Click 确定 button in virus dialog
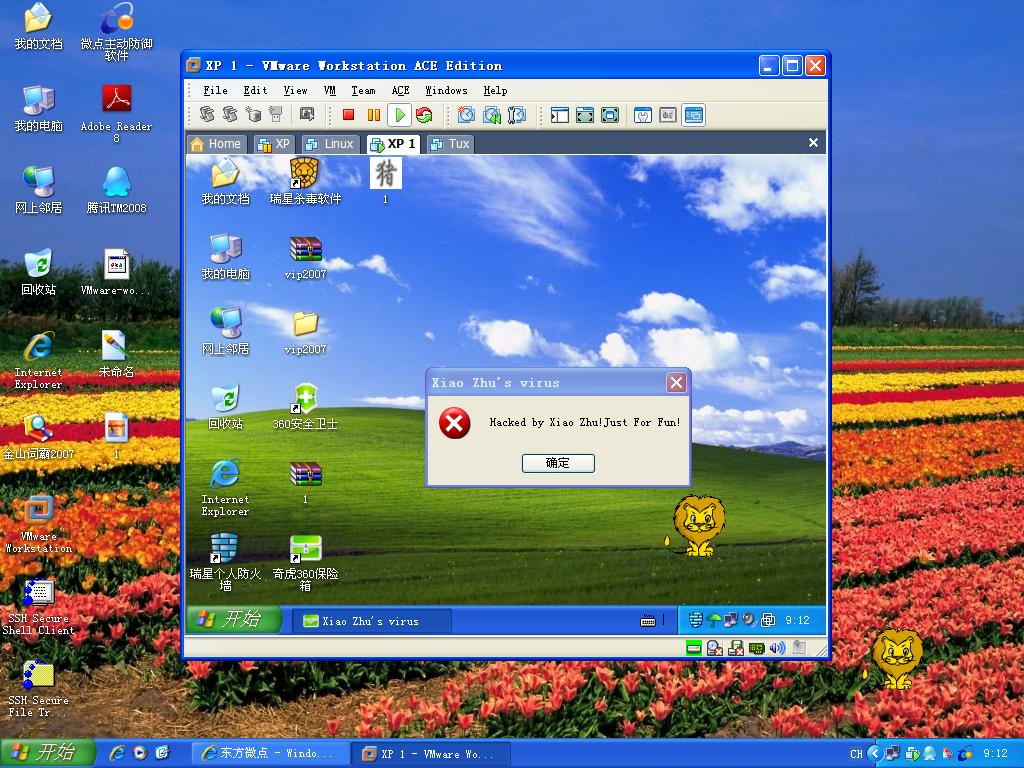This screenshot has width=1024, height=768. point(558,463)
